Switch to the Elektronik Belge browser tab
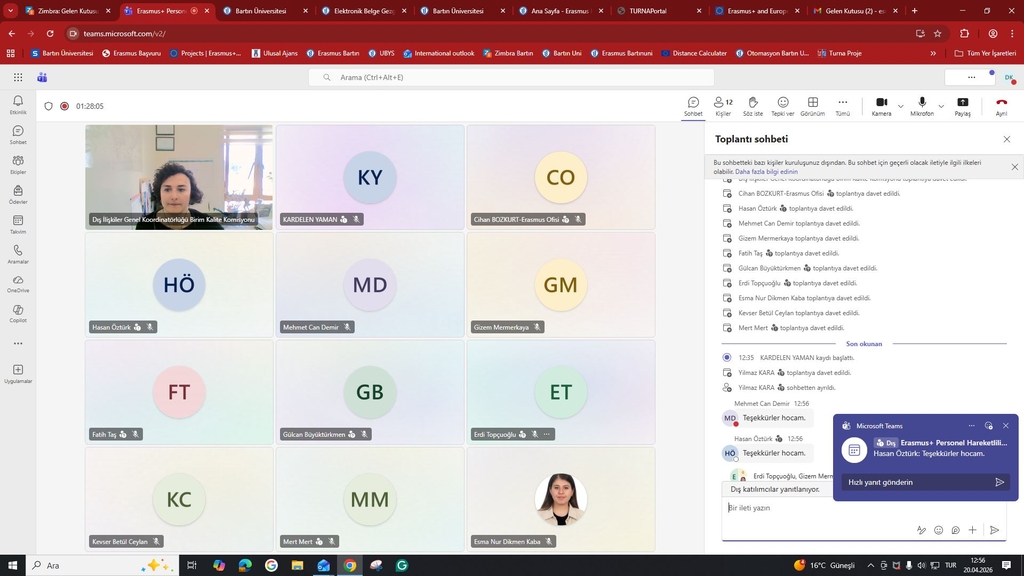 click(360, 11)
